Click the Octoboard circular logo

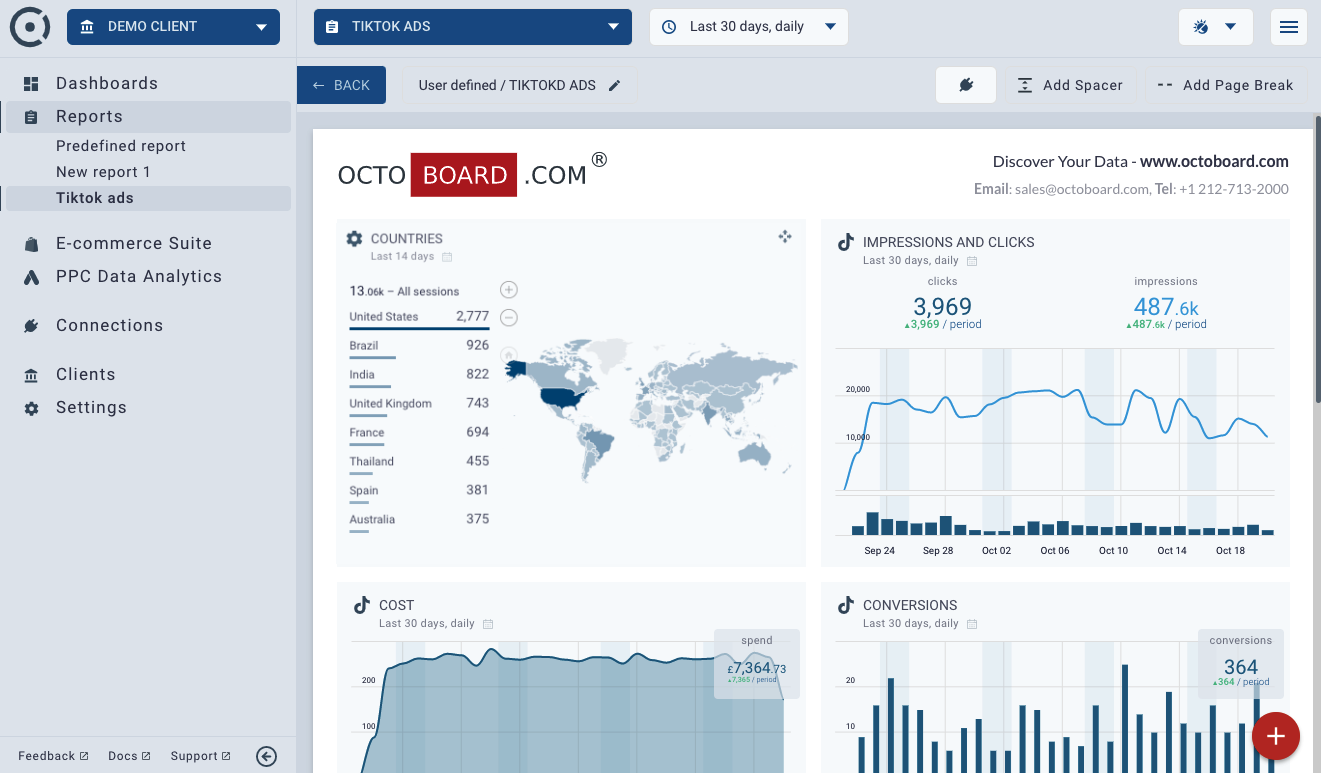[x=30, y=27]
